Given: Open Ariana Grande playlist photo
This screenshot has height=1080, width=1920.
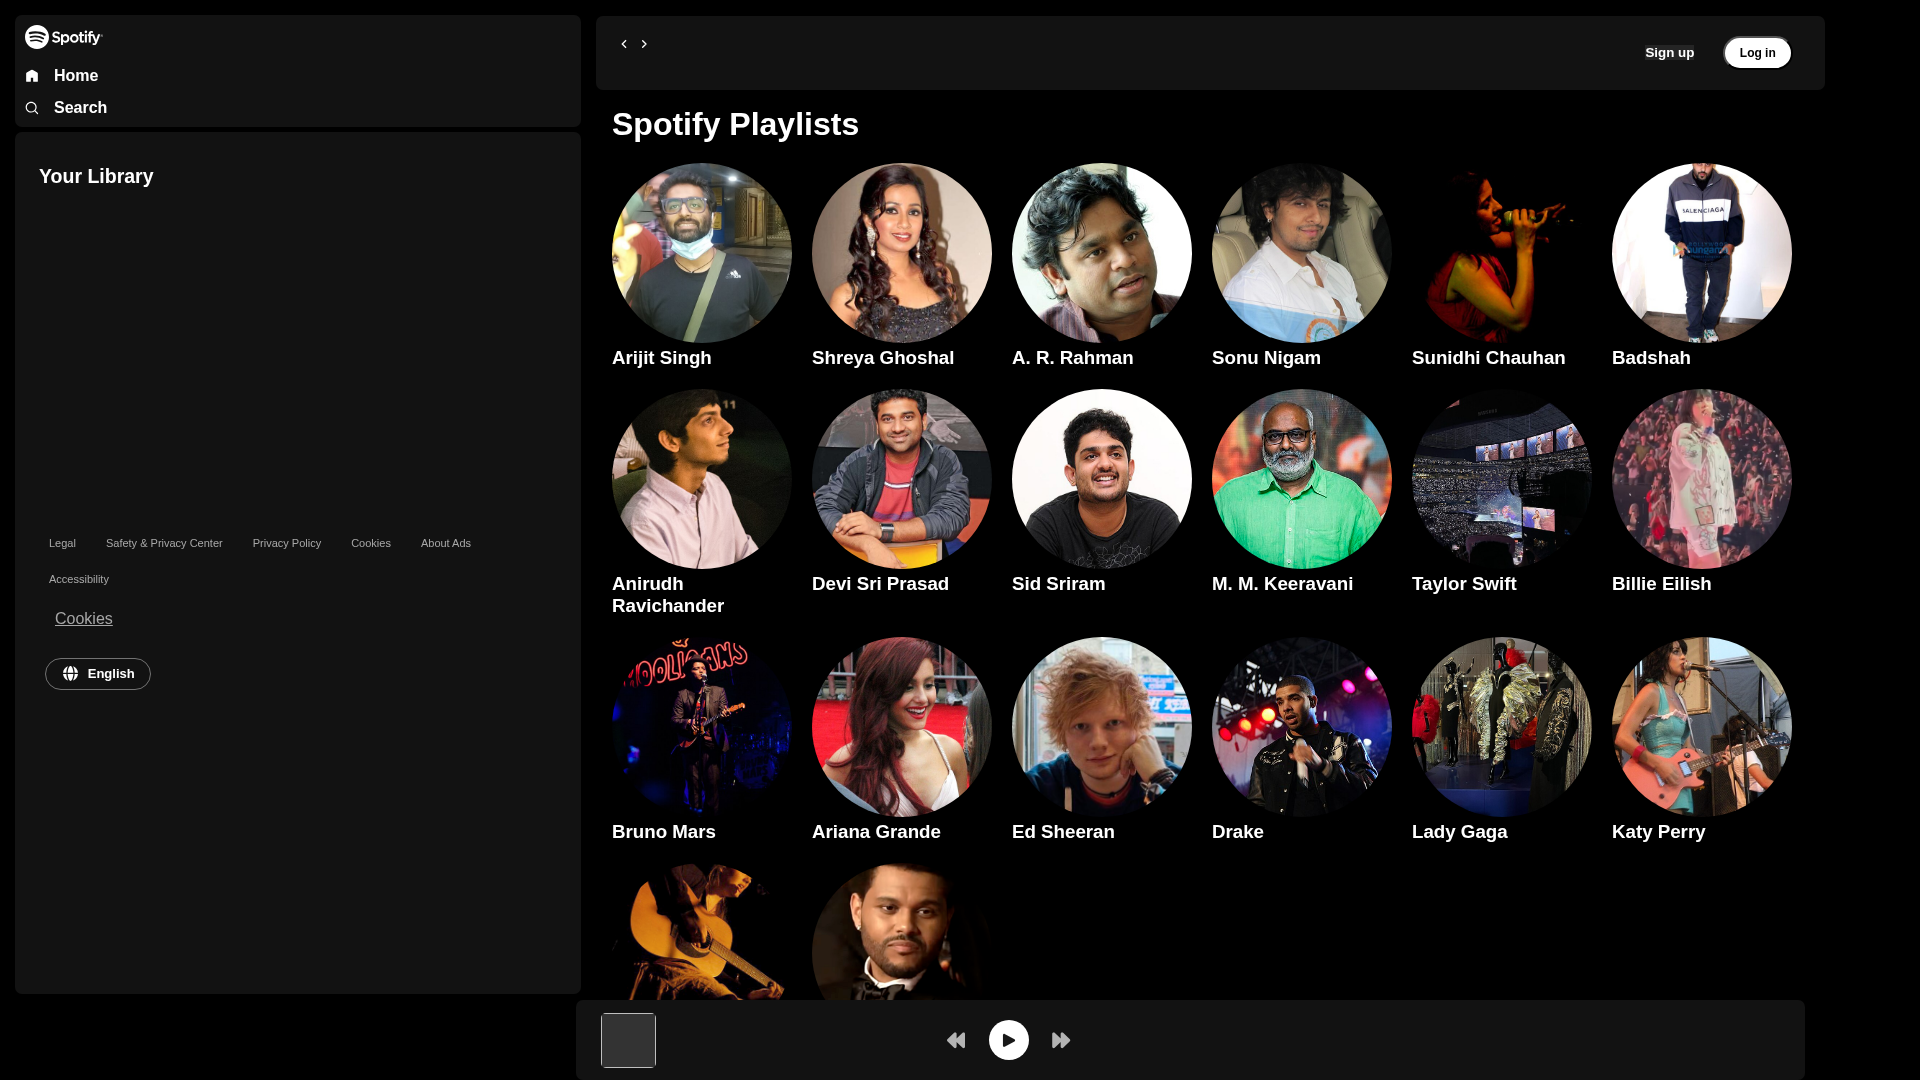Looking at the screenshot, I should coord(902,727).
